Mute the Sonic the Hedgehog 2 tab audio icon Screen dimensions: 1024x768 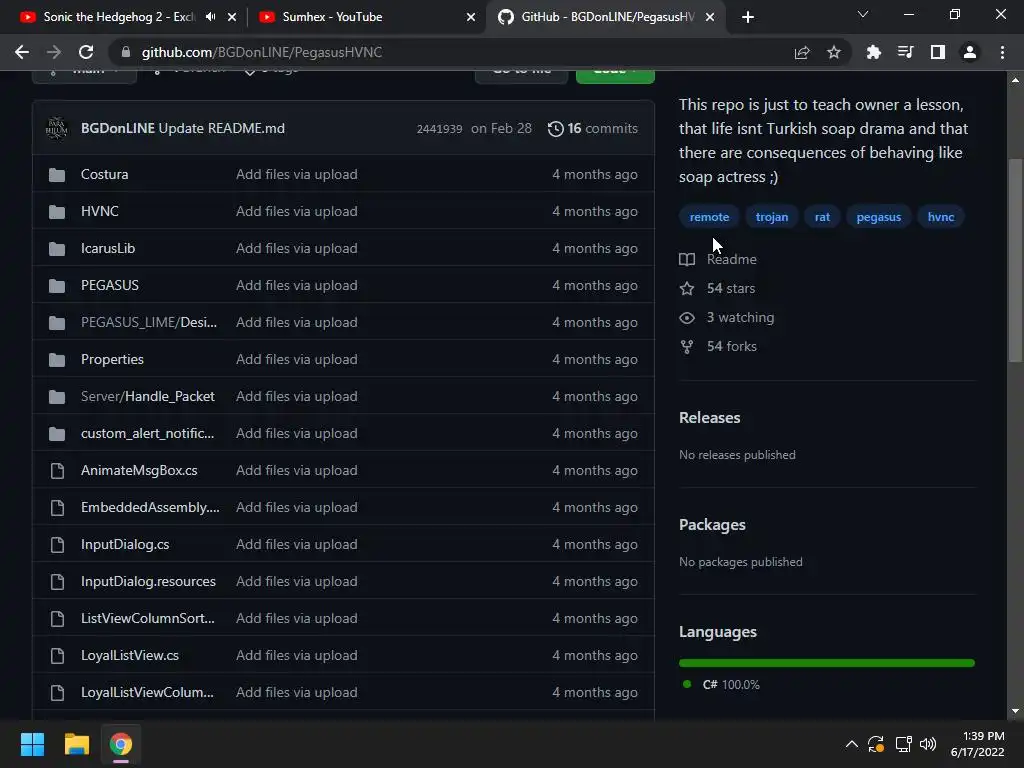(210, 17)
